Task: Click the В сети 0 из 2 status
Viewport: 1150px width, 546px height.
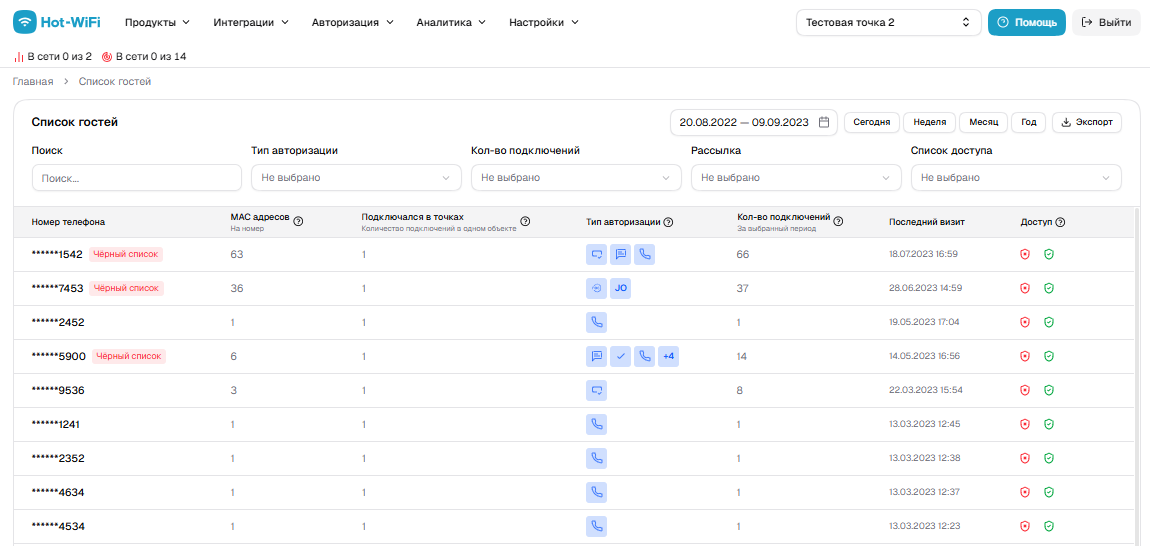Action: tap(53, 56)
